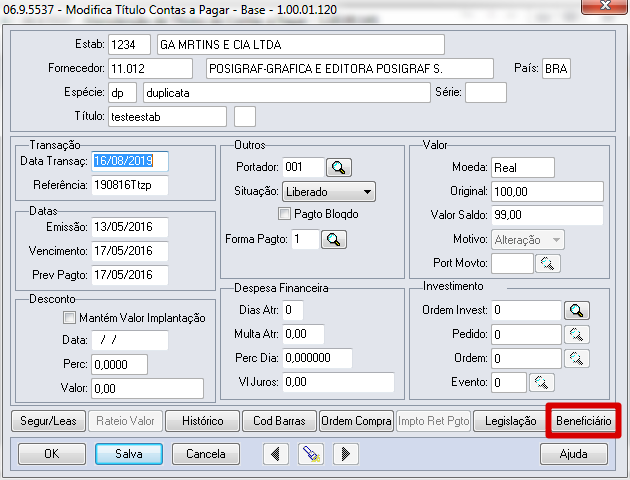Click the Vencimento date field
Viewport: 630px width, 480px height.
(130, 251)
